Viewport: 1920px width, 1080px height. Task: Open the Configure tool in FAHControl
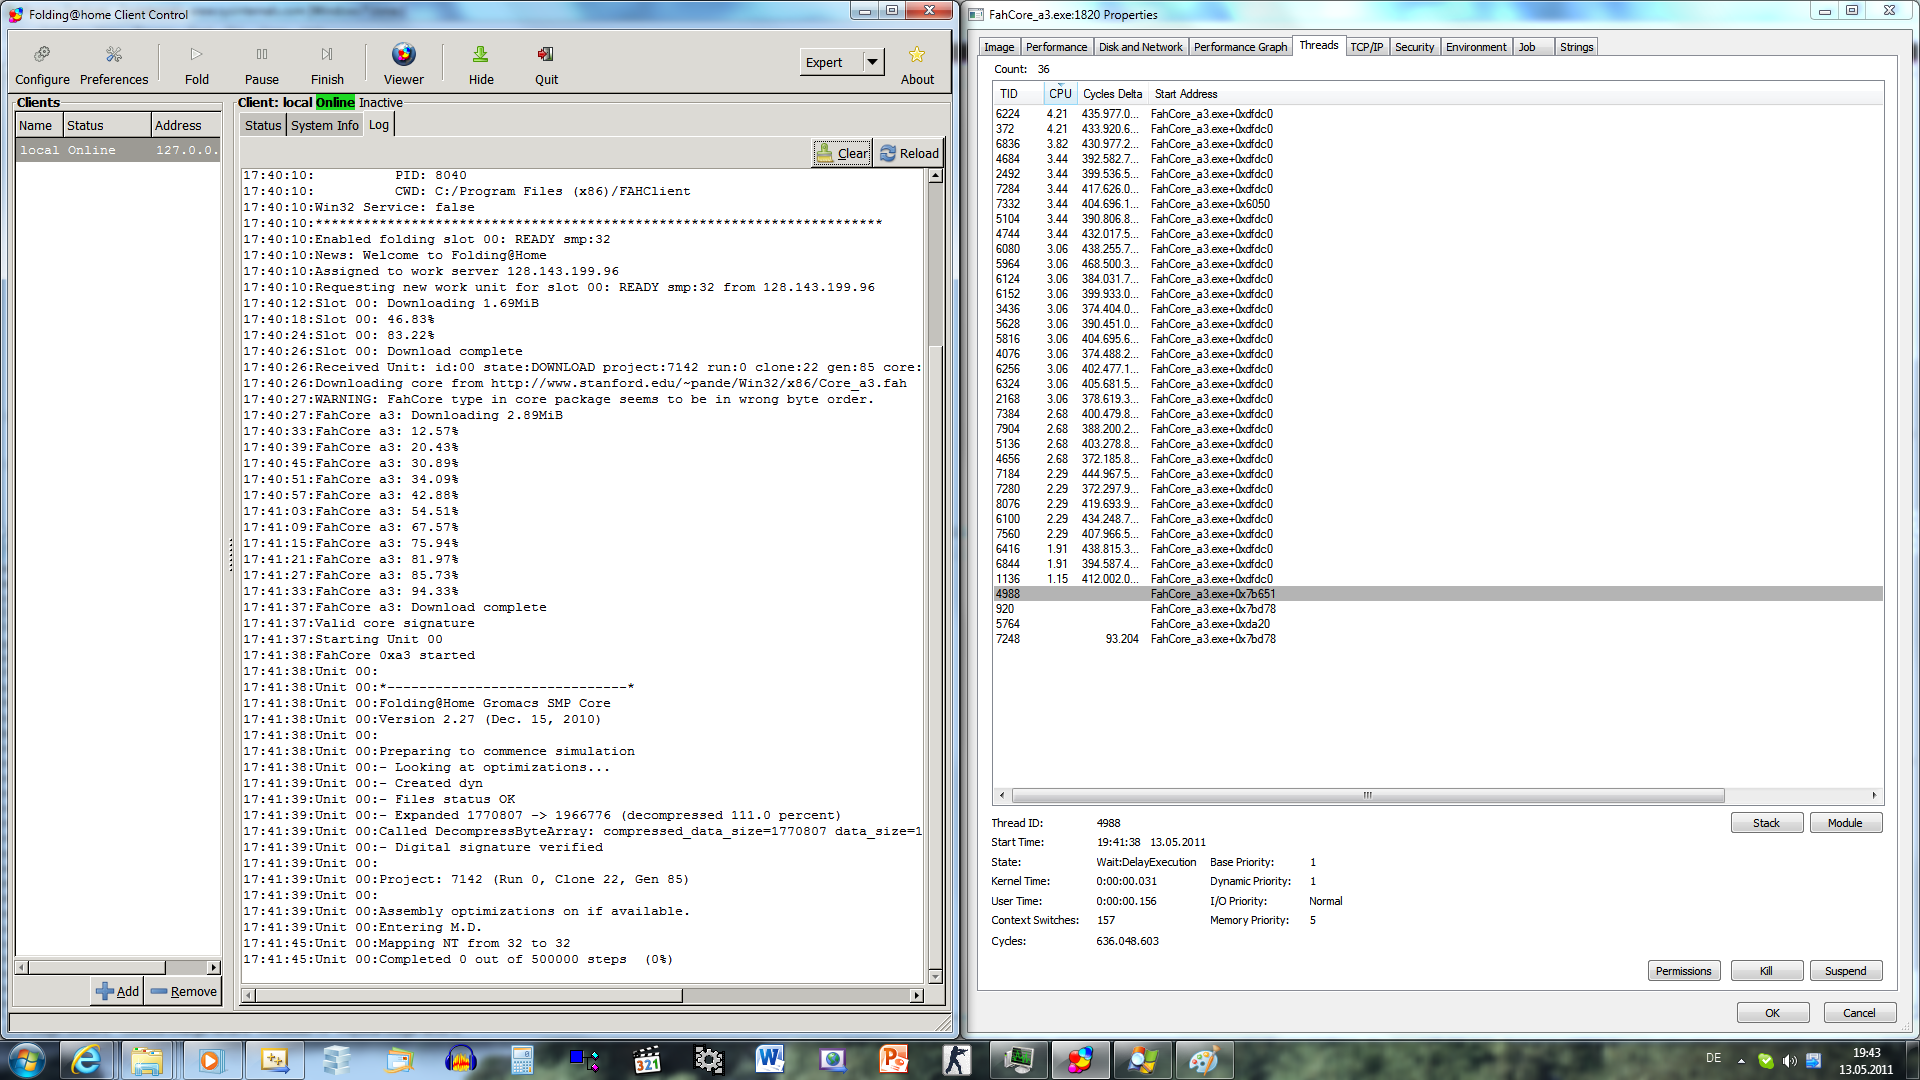pos(42,64)
